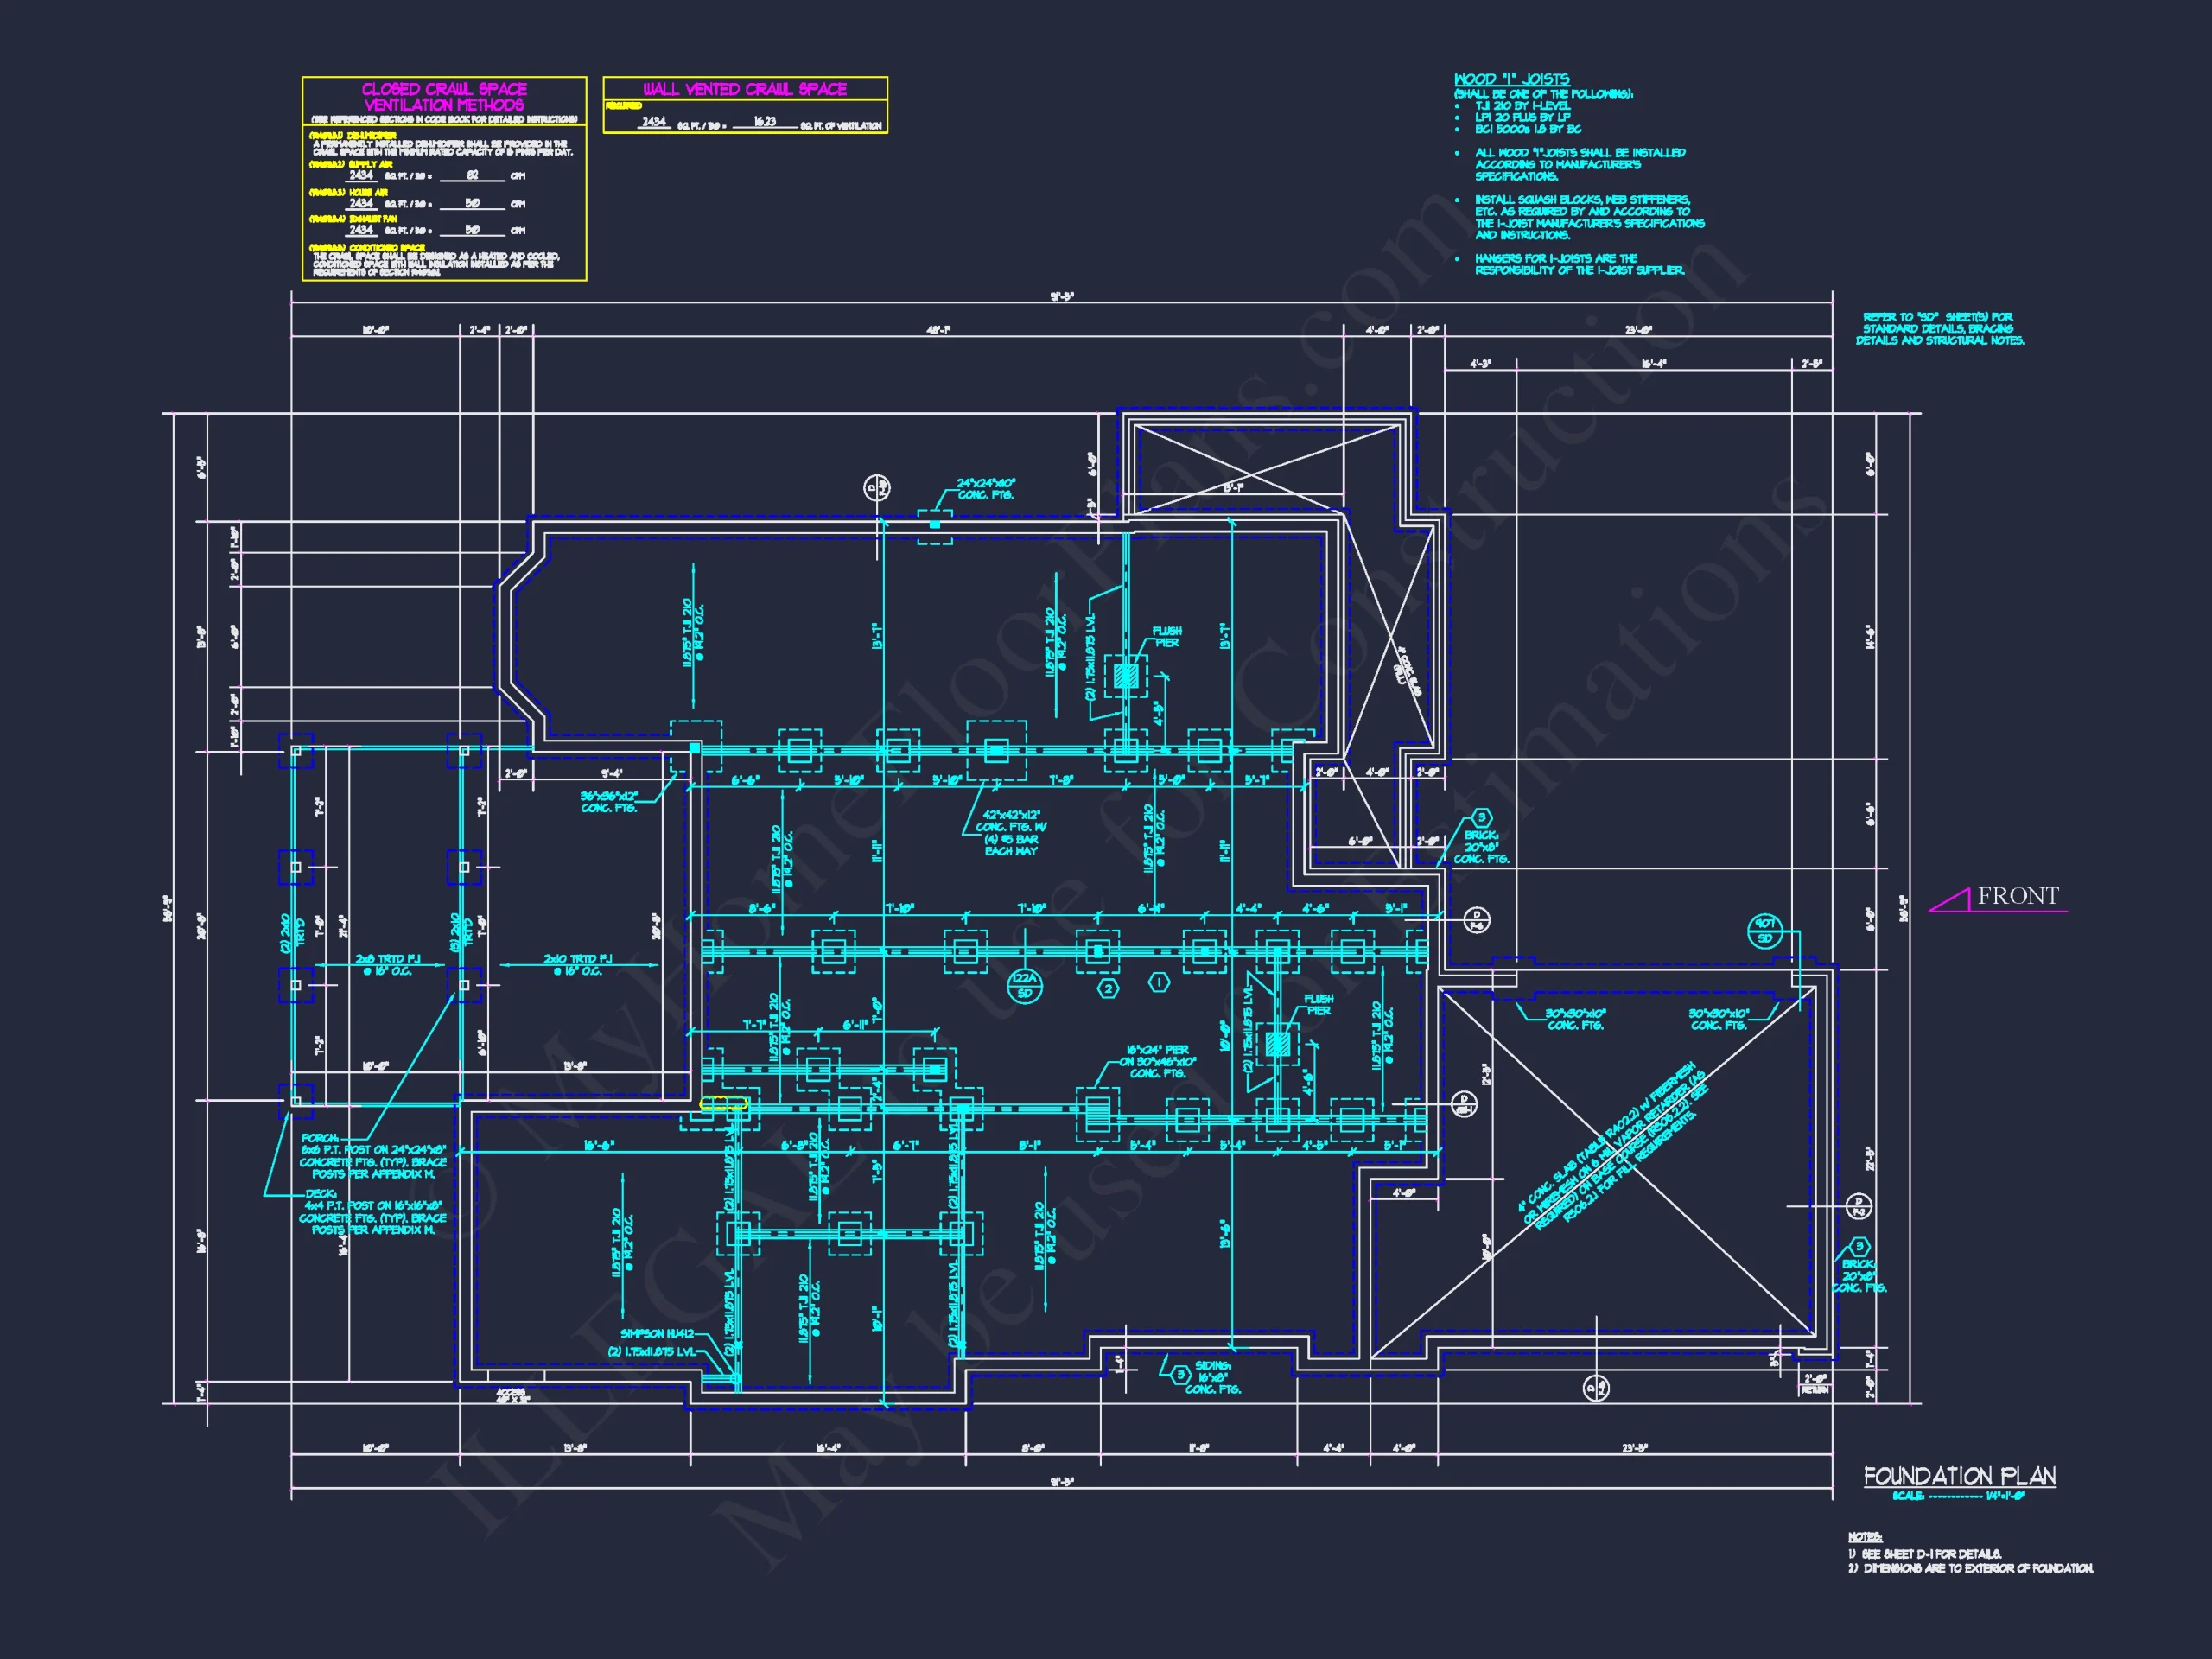This screenshot has width=2212, height=1659.
Task: Select the "LPI 20 PLUS BY LP" bullet
Action: 1522,117
